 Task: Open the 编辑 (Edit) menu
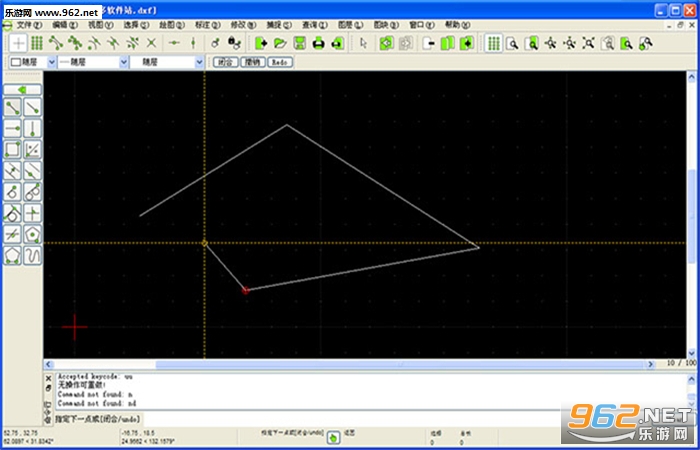point(65,25)
